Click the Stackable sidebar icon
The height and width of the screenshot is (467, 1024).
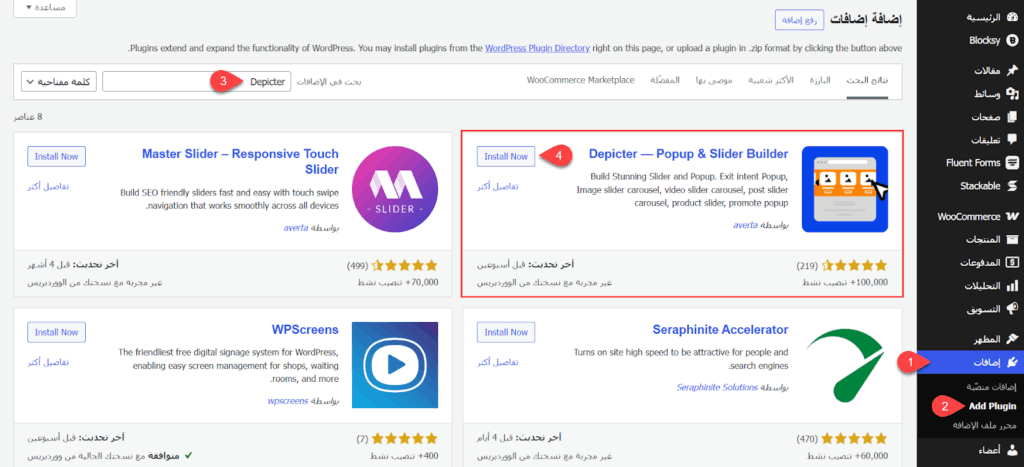point(1012,186)
